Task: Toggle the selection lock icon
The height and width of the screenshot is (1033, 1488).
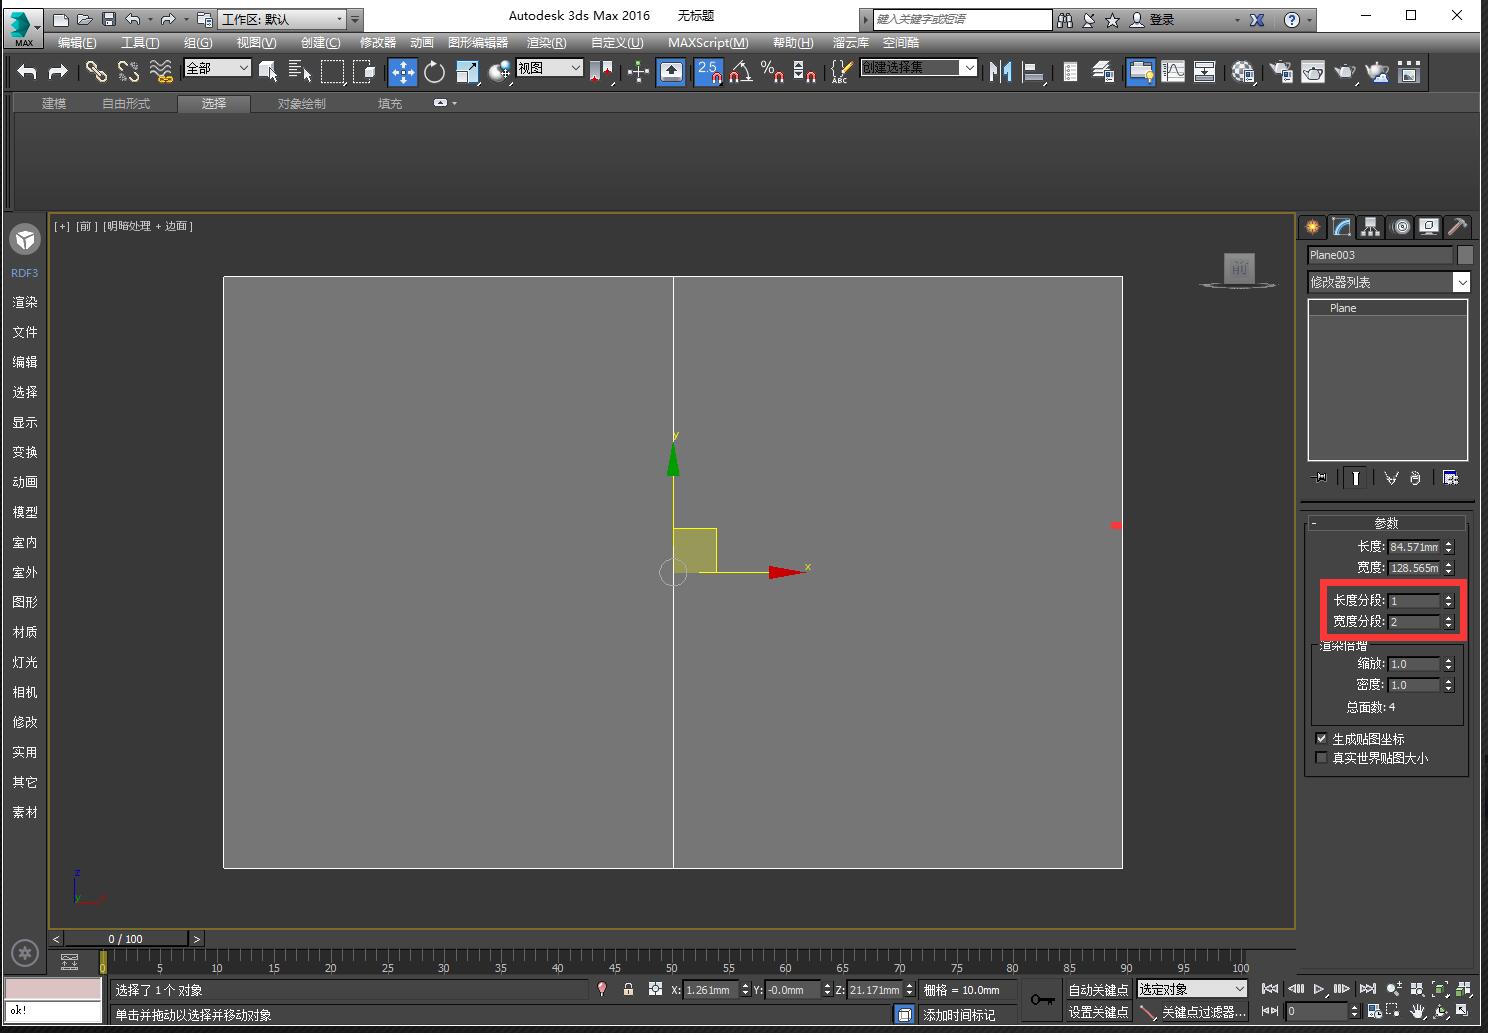Action: [x=628, y=989]
